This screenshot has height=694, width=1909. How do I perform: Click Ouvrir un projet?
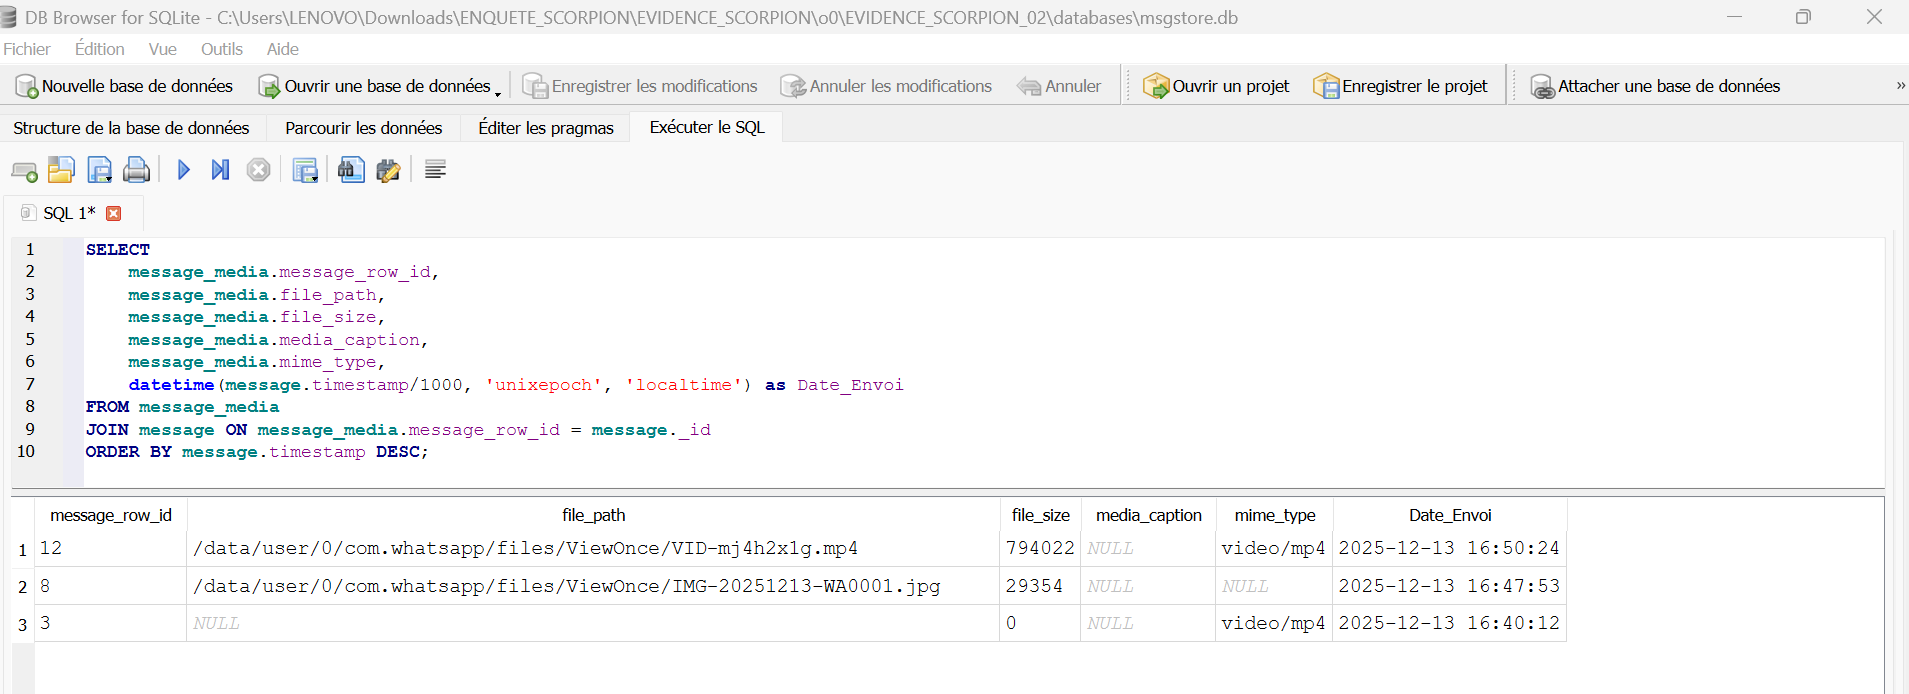(x=1216, y=86)
